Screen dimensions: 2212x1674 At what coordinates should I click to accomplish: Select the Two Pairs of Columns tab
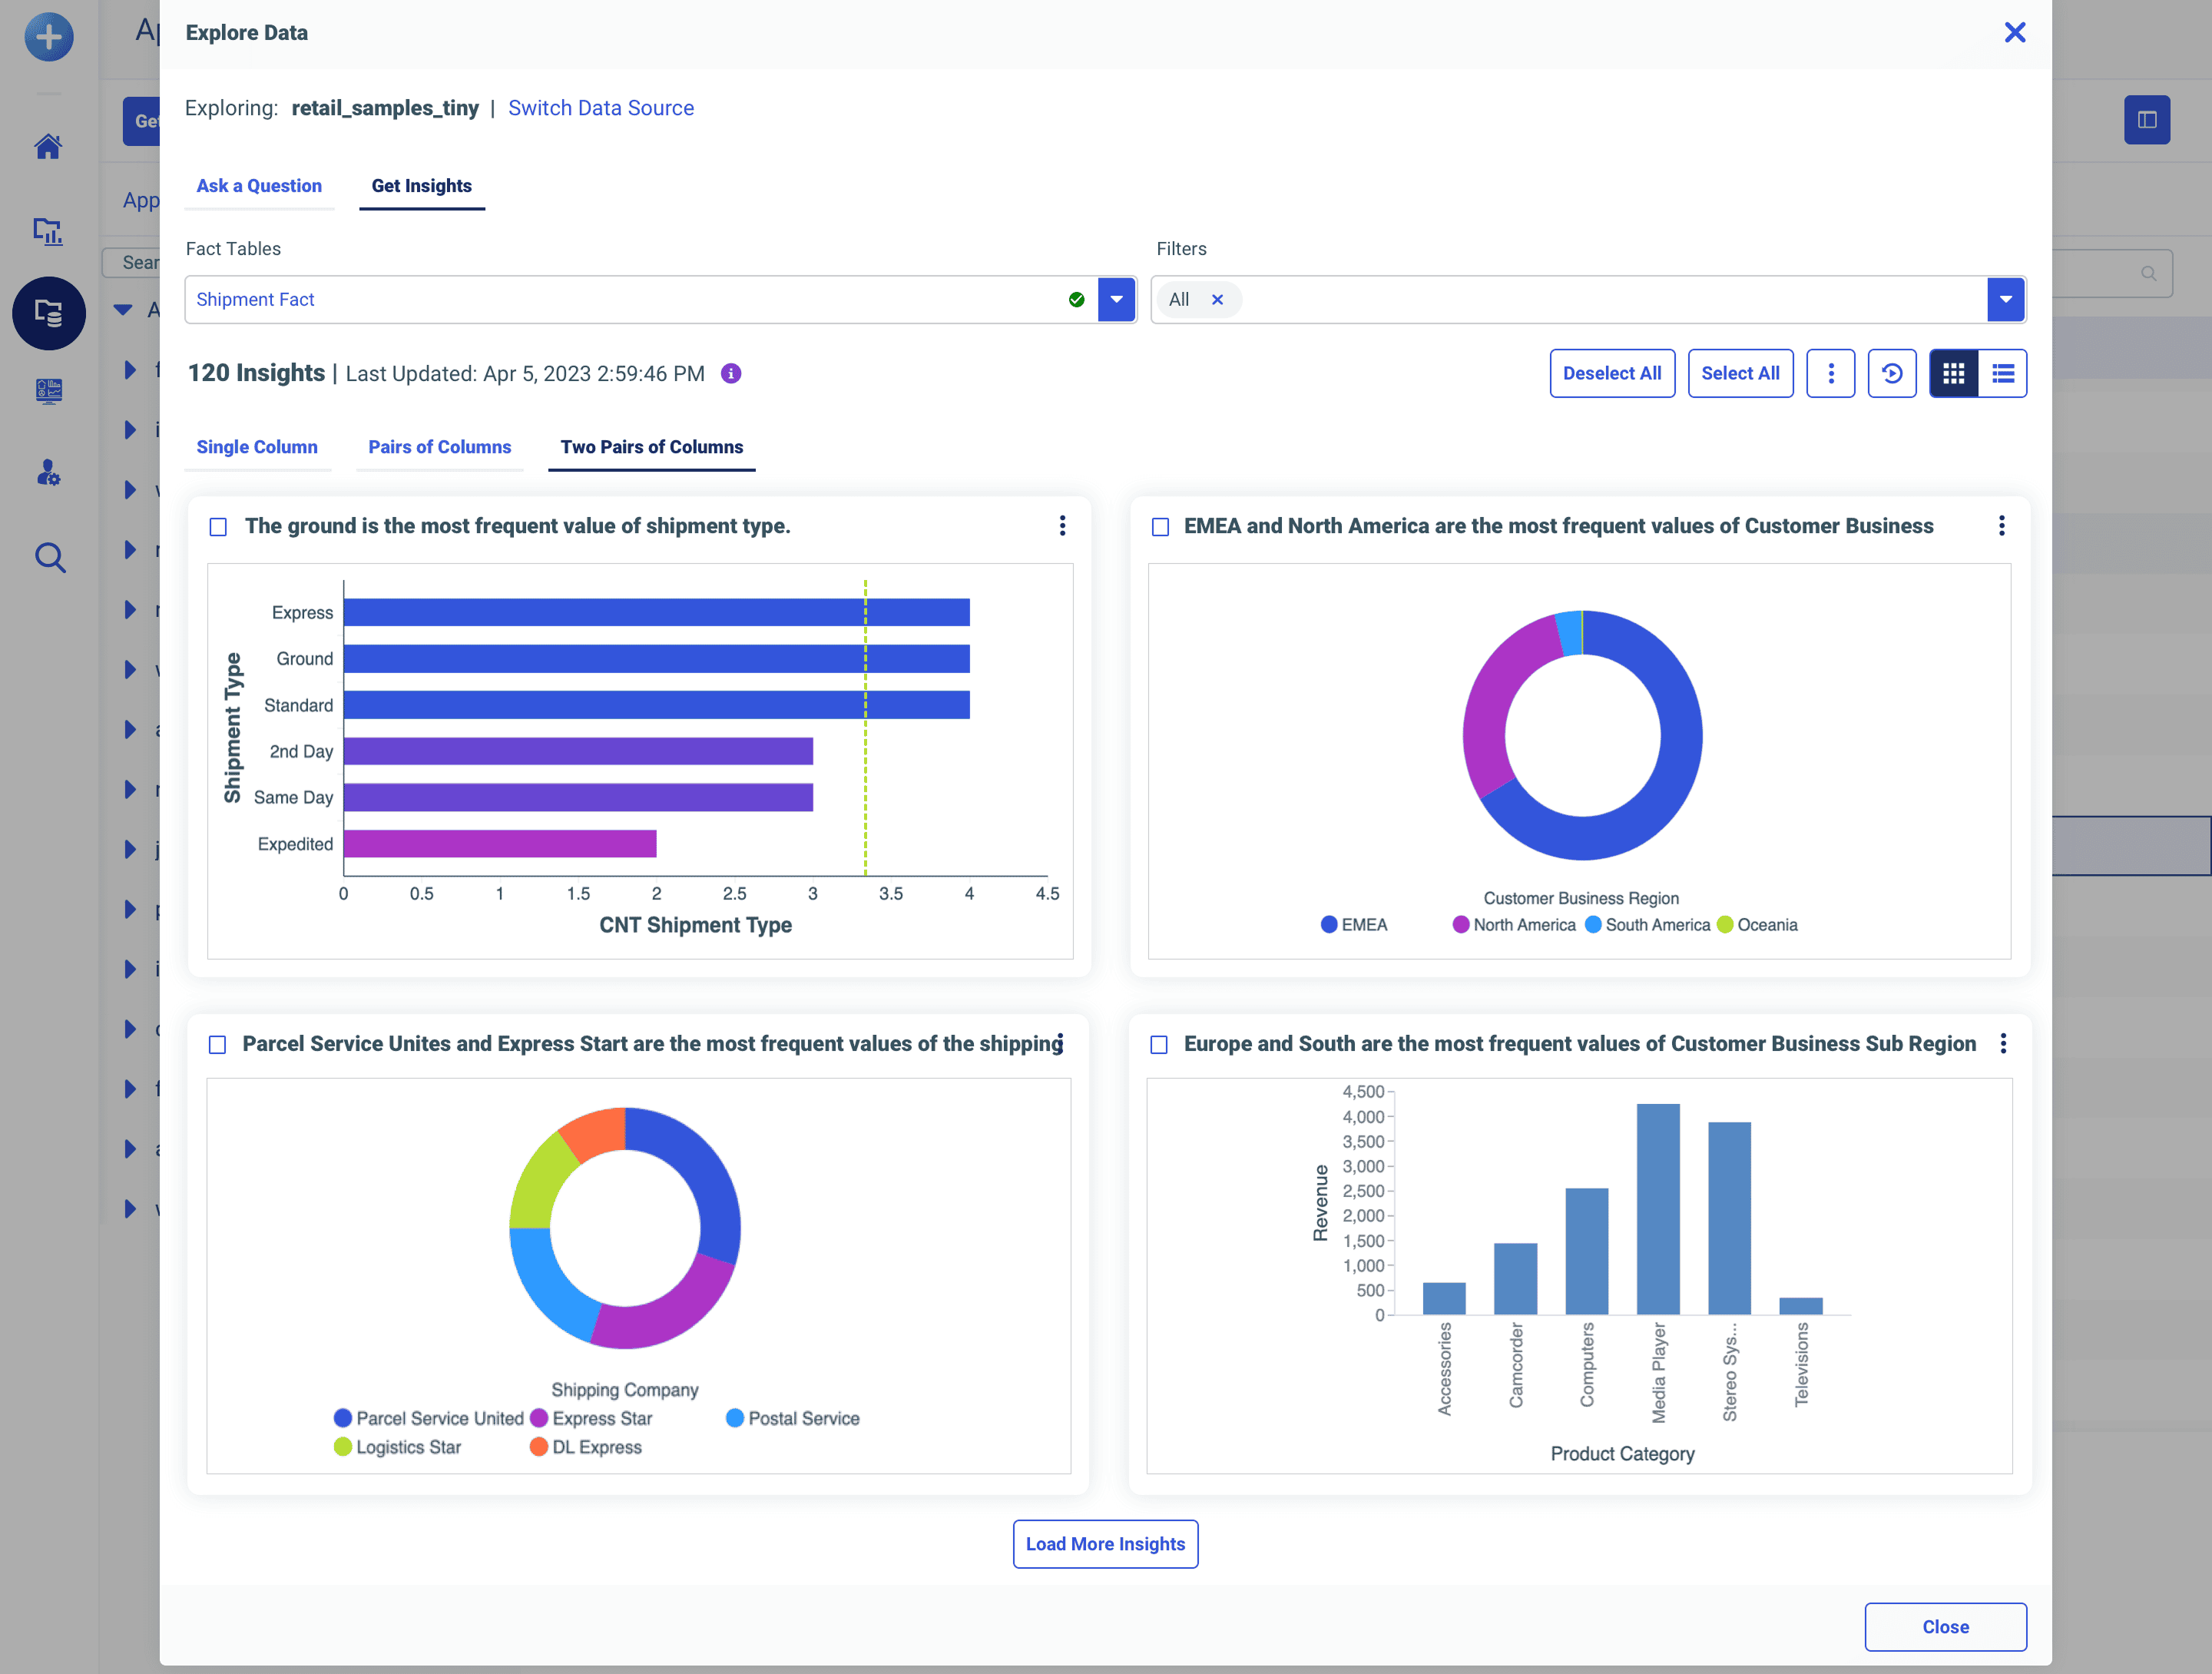pyautogui.click(x=651, y=447)
